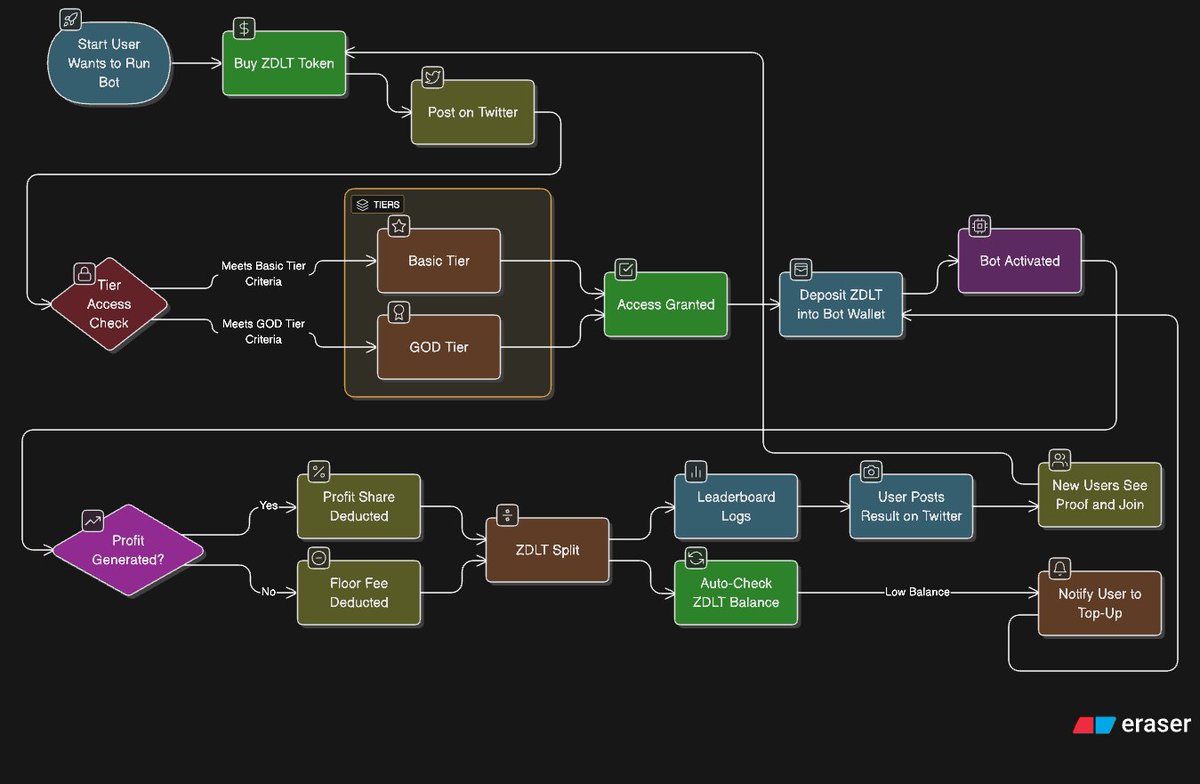Select the Basic Tier node

coord(438,261)
